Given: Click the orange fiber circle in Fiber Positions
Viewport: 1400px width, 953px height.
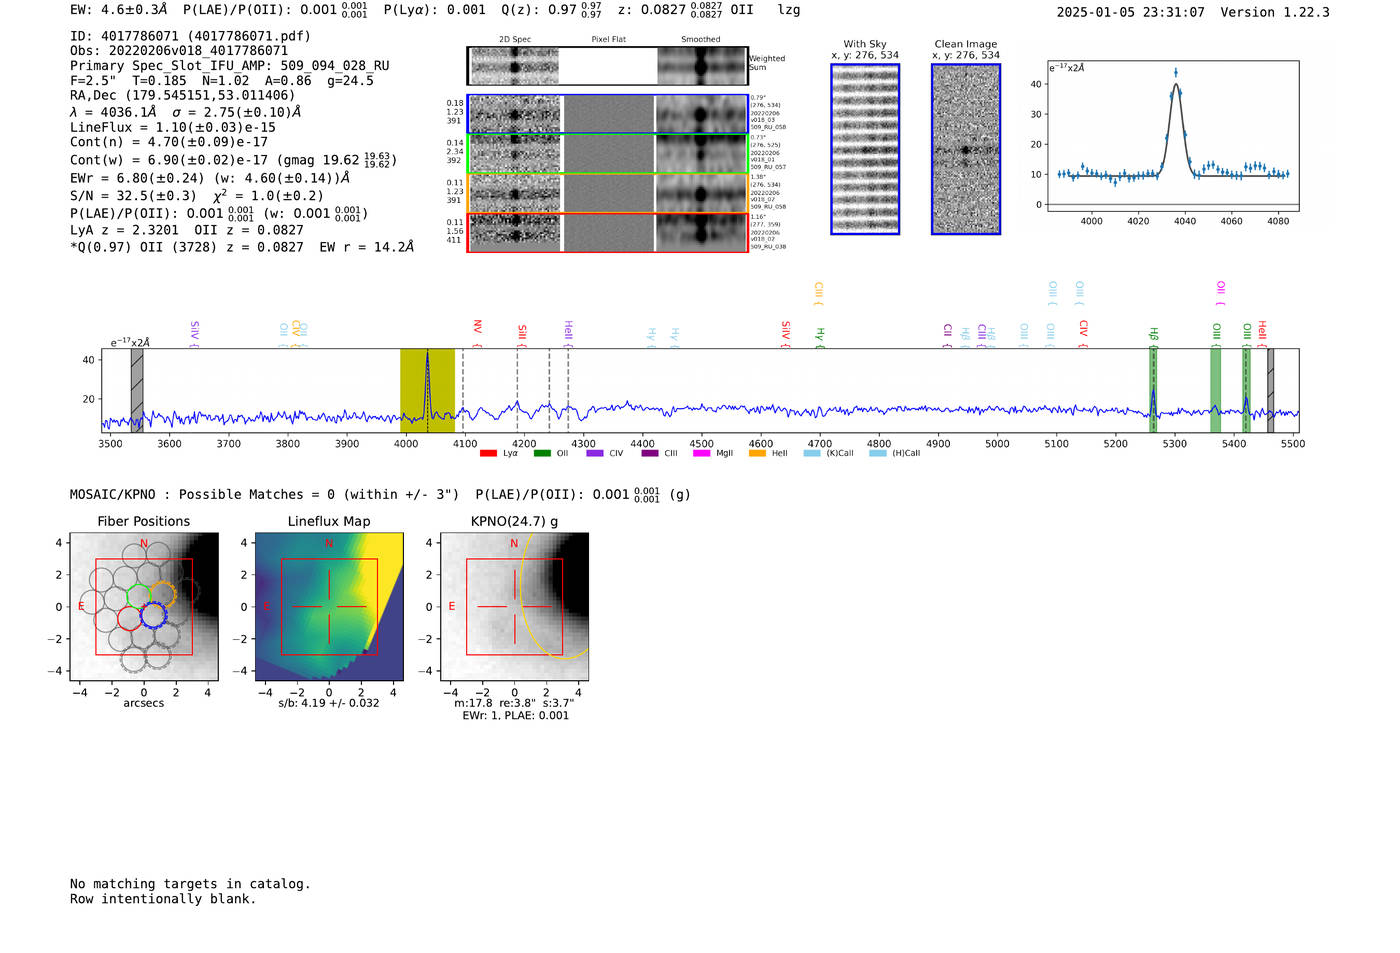Looking at the screenshot, I should click(163, 593).
